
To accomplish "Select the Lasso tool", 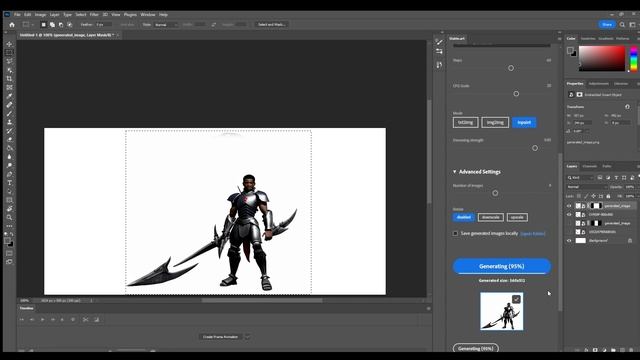I will click(9, 61).
